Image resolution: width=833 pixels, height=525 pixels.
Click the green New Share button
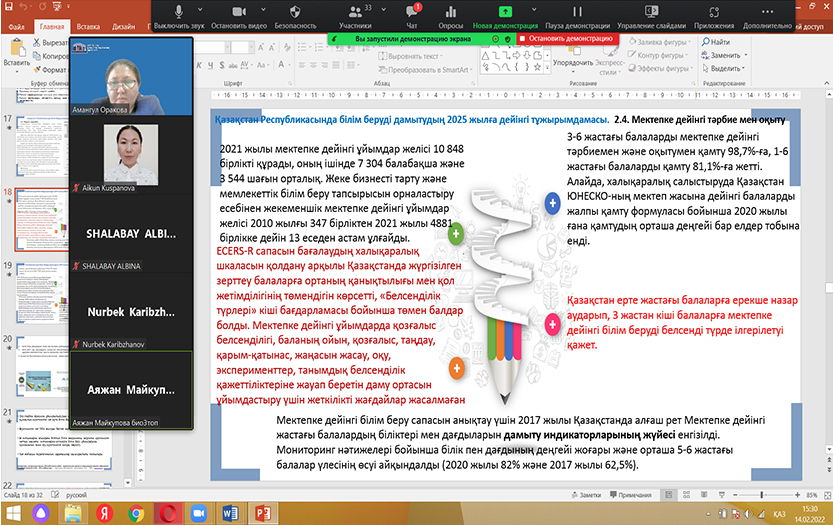505,15
